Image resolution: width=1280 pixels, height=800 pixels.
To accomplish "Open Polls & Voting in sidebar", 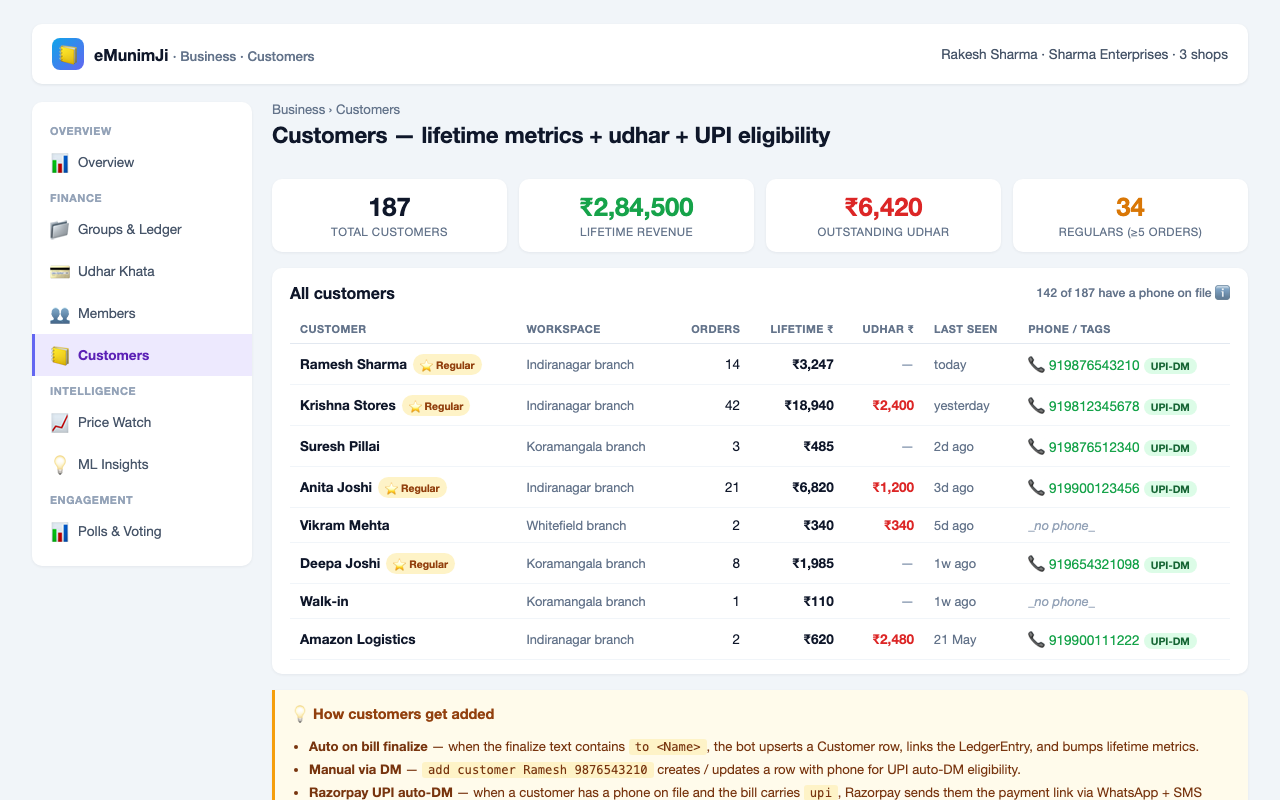I will (x=142, y=531).
